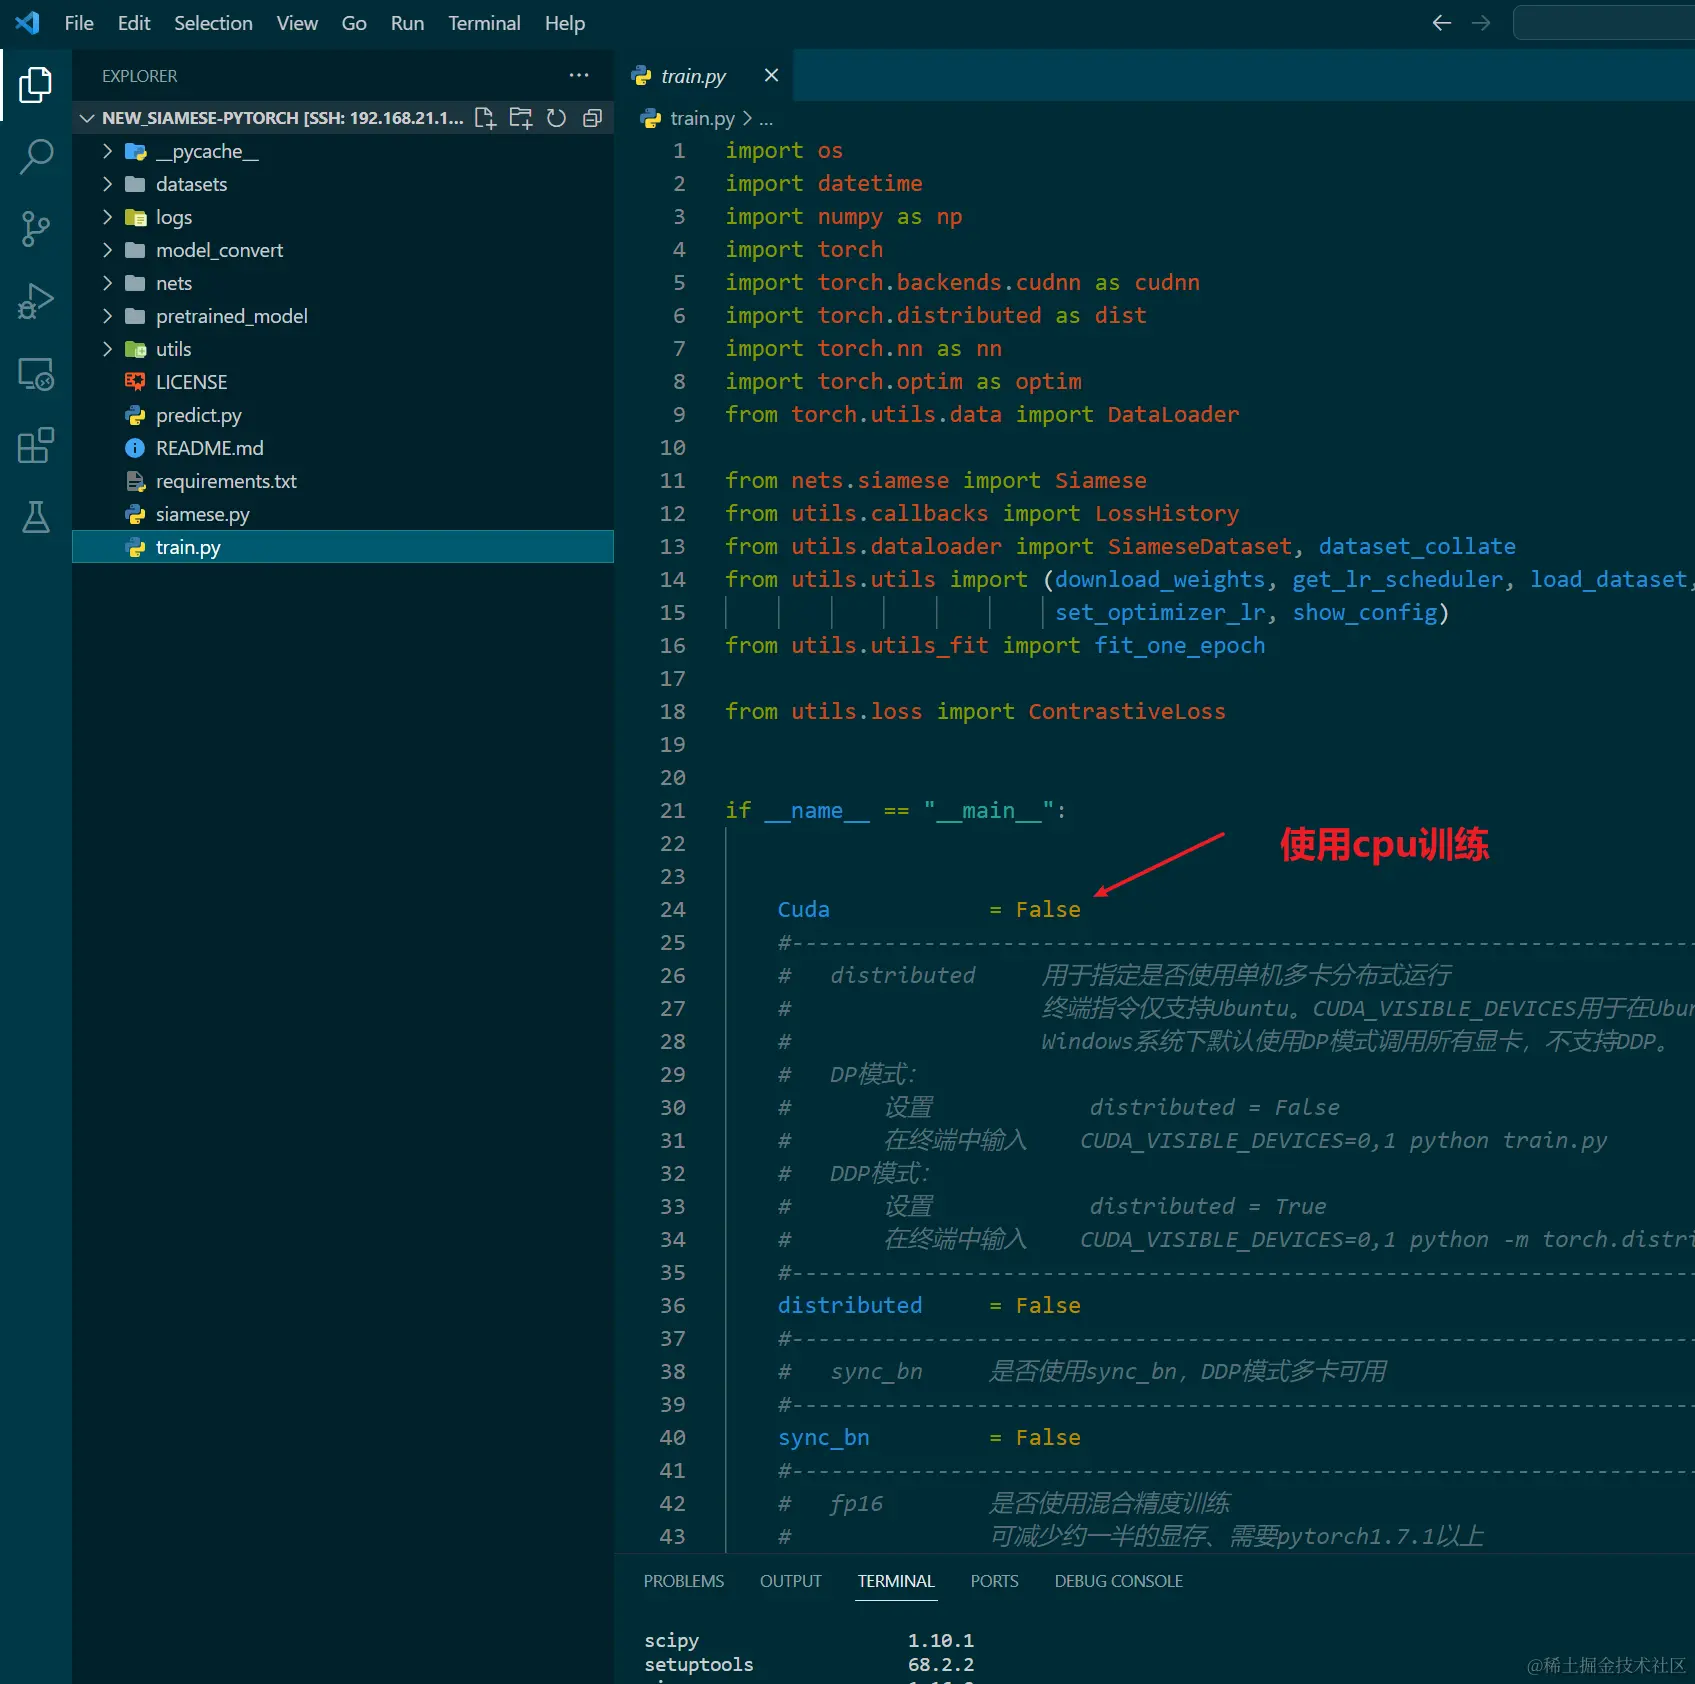This screenshot has height=1684, width=1695.
Task: Open the Run menu
Action: [x=407, y=23]
